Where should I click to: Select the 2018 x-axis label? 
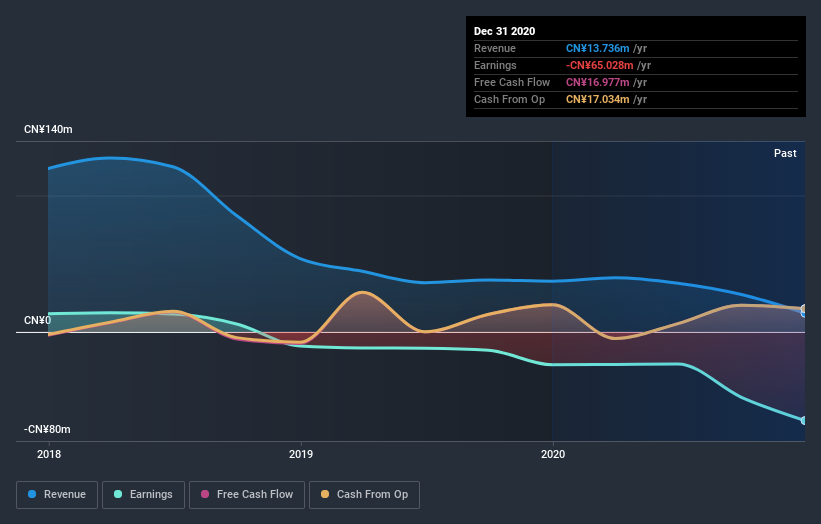[x=49, y=454]
